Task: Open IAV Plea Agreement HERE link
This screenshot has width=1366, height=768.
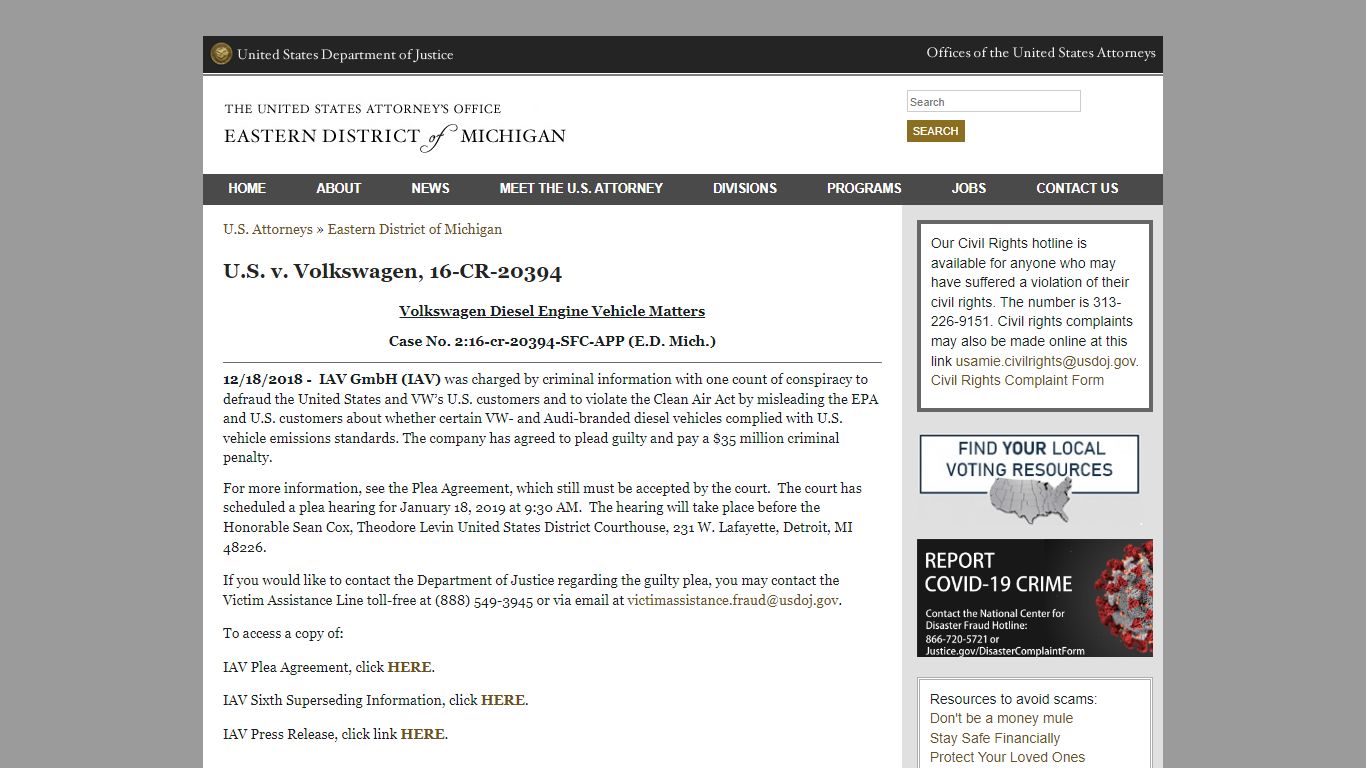Action: (x=409, y=667)
